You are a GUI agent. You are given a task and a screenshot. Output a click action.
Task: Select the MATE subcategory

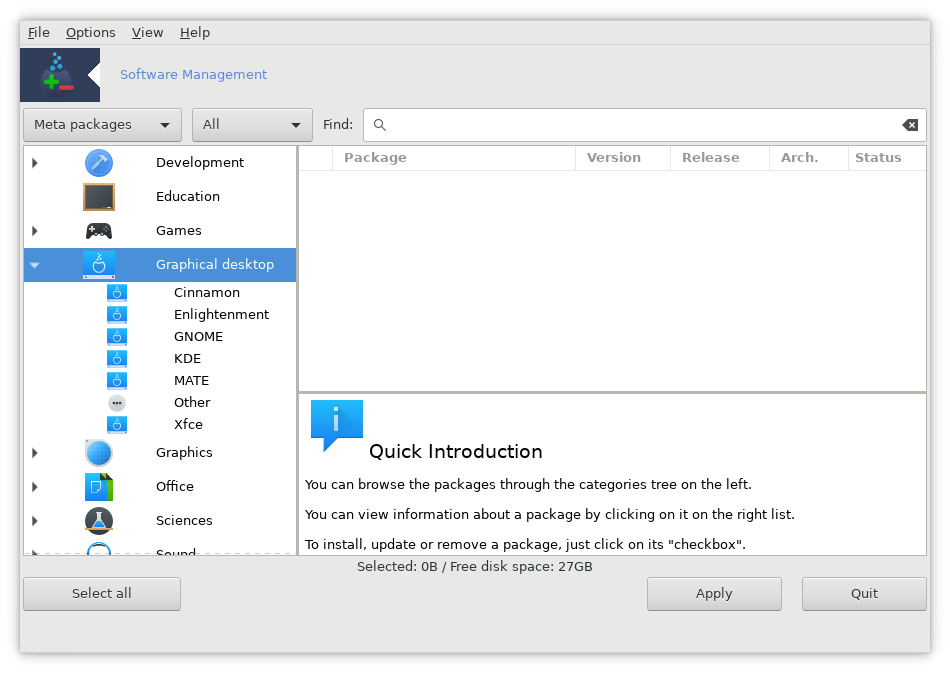pyautogui.click(x=191, y=380)
